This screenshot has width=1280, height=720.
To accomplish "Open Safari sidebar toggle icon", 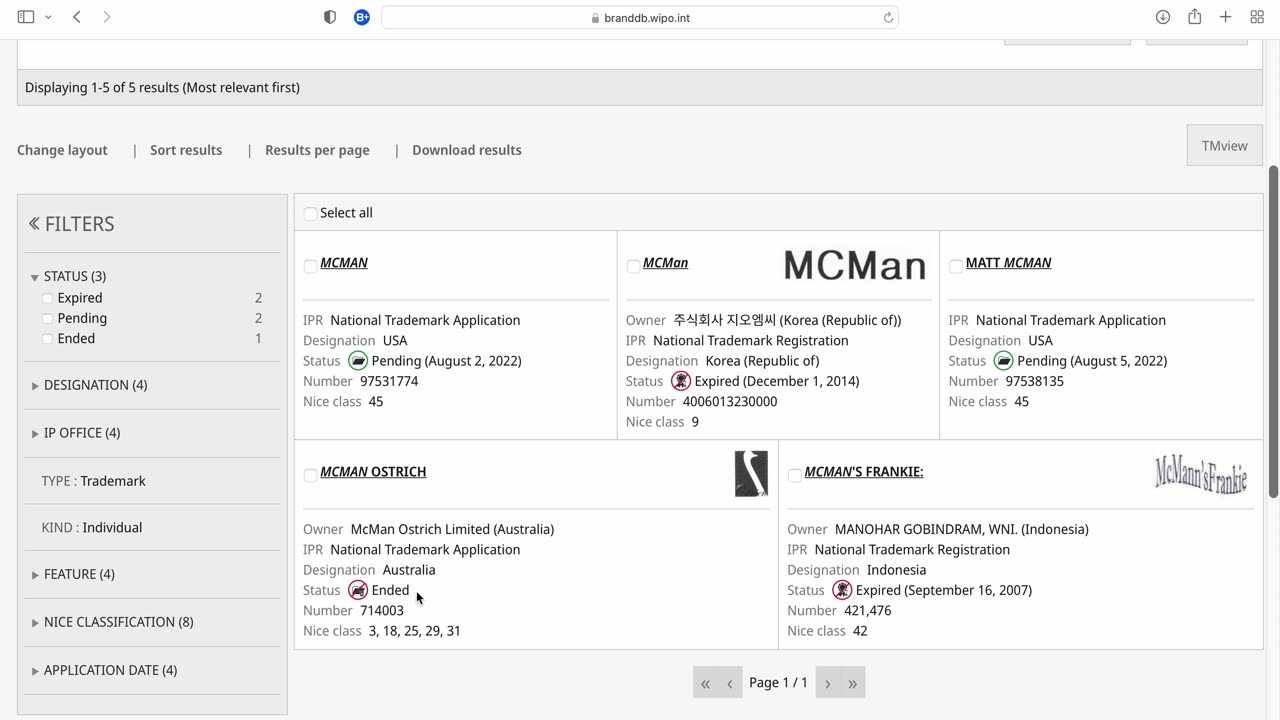I will click(x=26, y=17).
